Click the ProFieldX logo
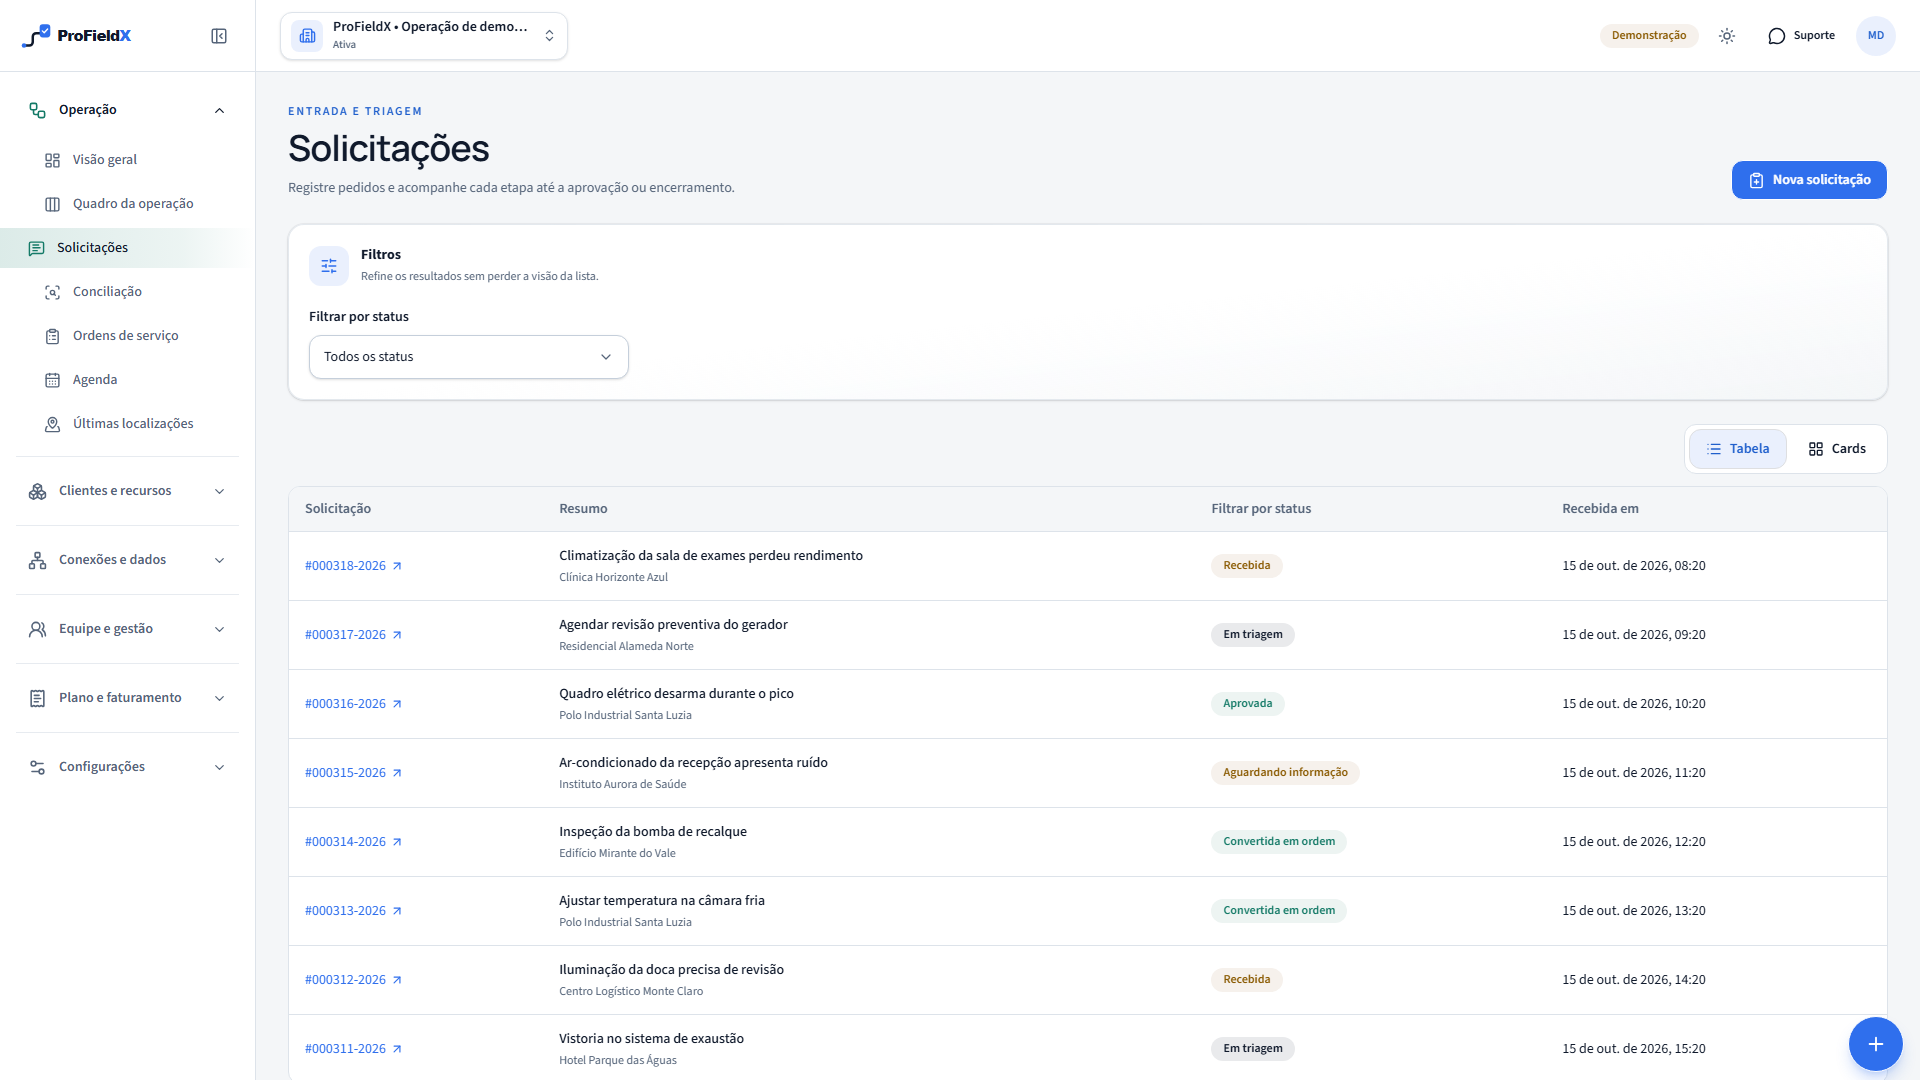 77,36
